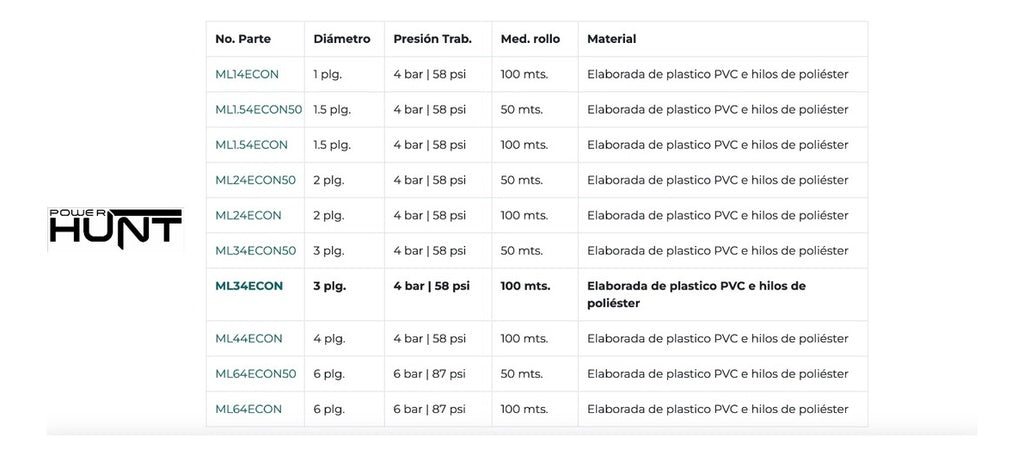Select the bold ML34ECON part

[249, 286]
